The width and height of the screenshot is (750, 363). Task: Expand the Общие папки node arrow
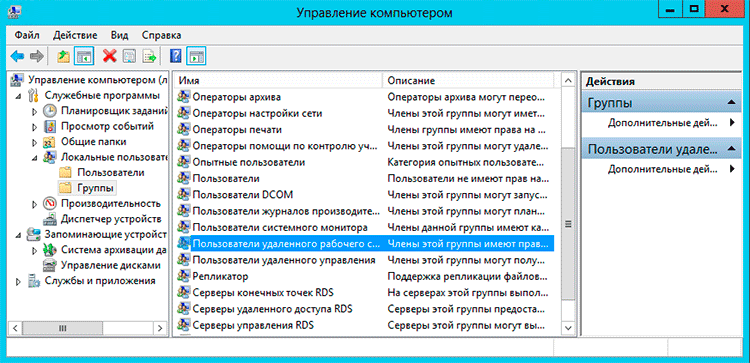[x=34, y=143]
